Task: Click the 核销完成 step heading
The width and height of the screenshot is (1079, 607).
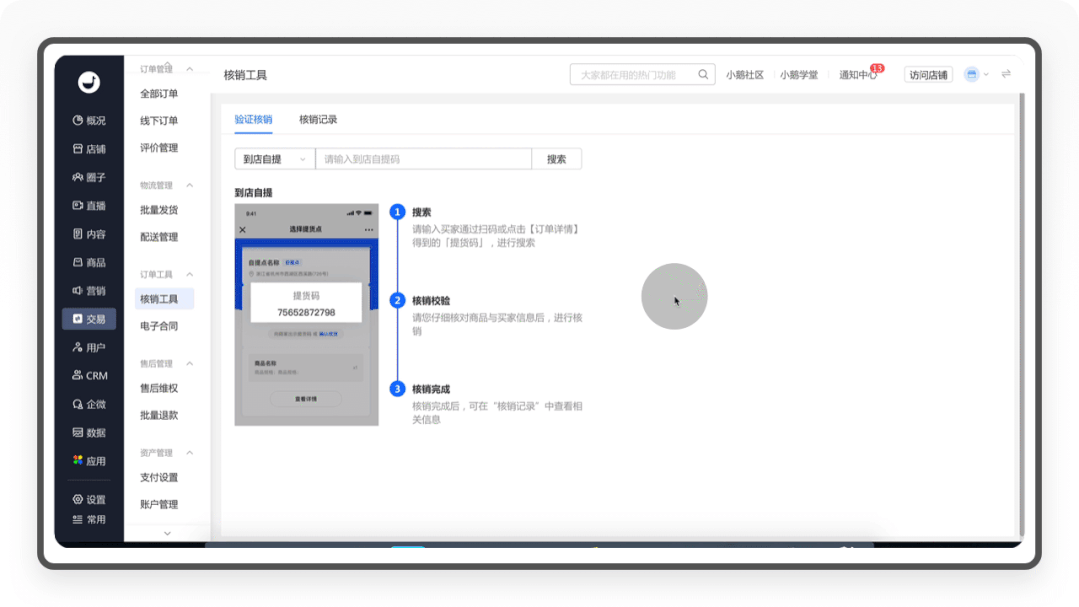Action: tap(431, 390)
